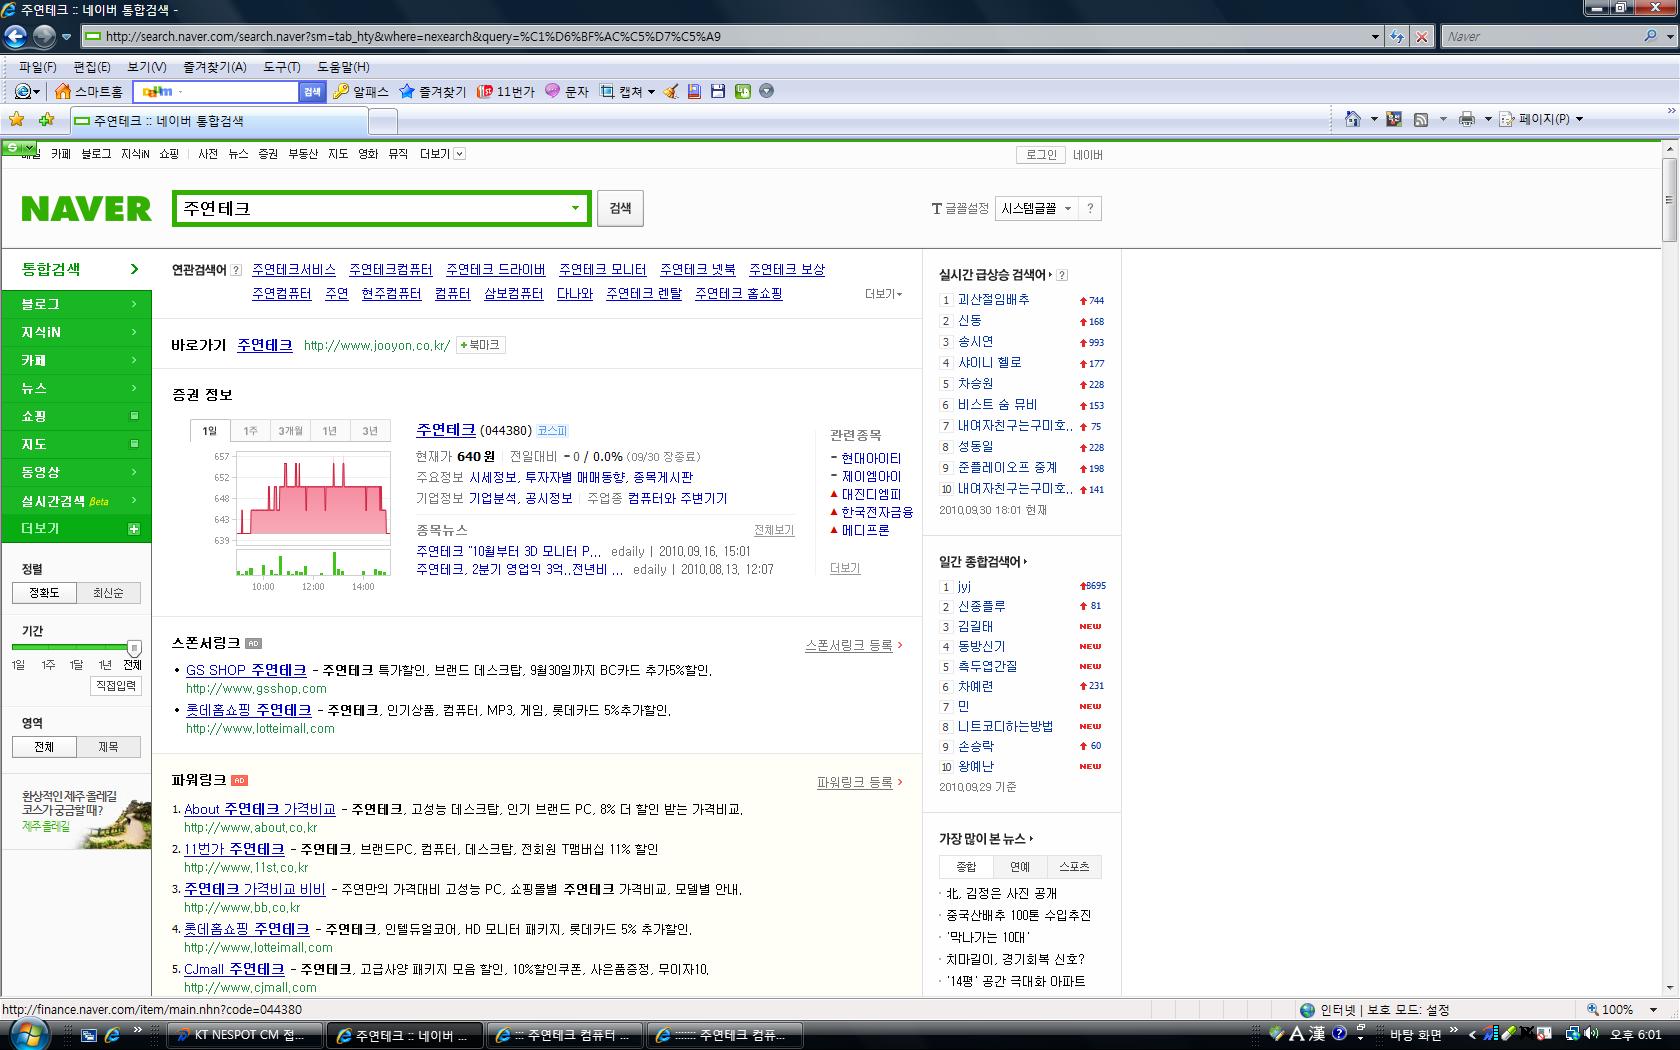Switch to 연예 news tab
This screenshot has height=1050, width=1680.
click(1020, 867)
